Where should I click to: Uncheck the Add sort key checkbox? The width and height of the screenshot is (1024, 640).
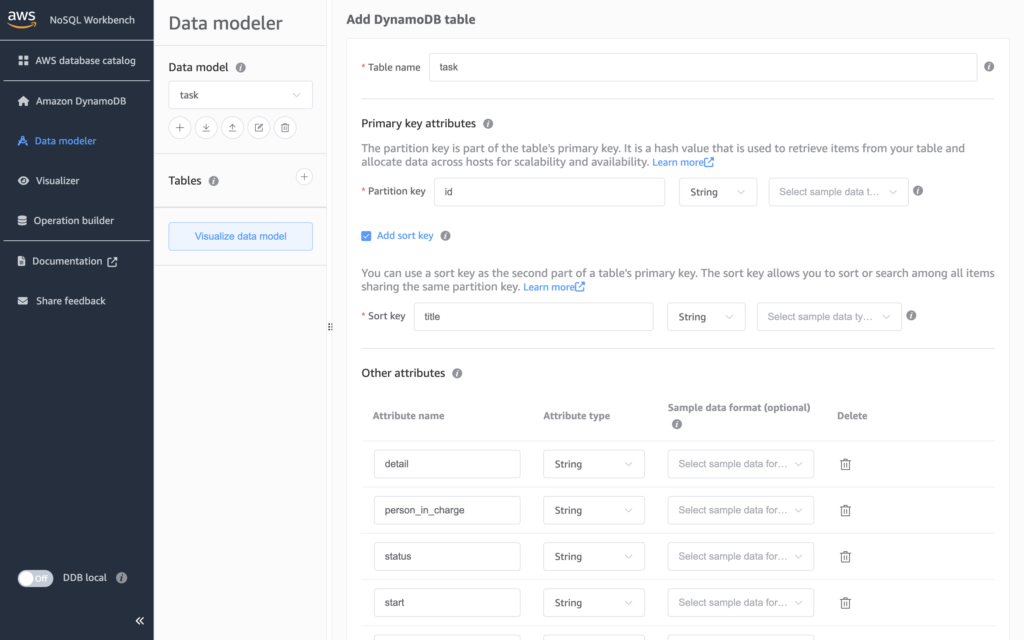369,237
